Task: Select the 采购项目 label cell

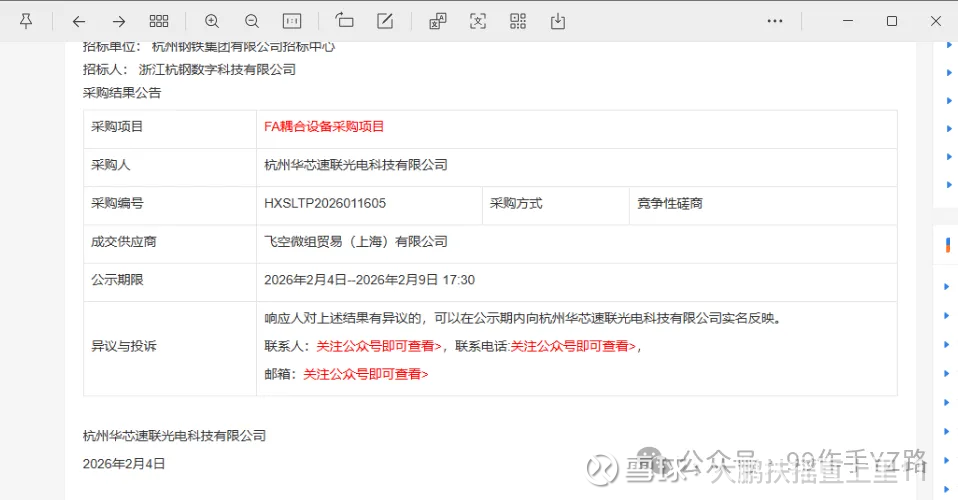Action: click(x=170, y=129)
